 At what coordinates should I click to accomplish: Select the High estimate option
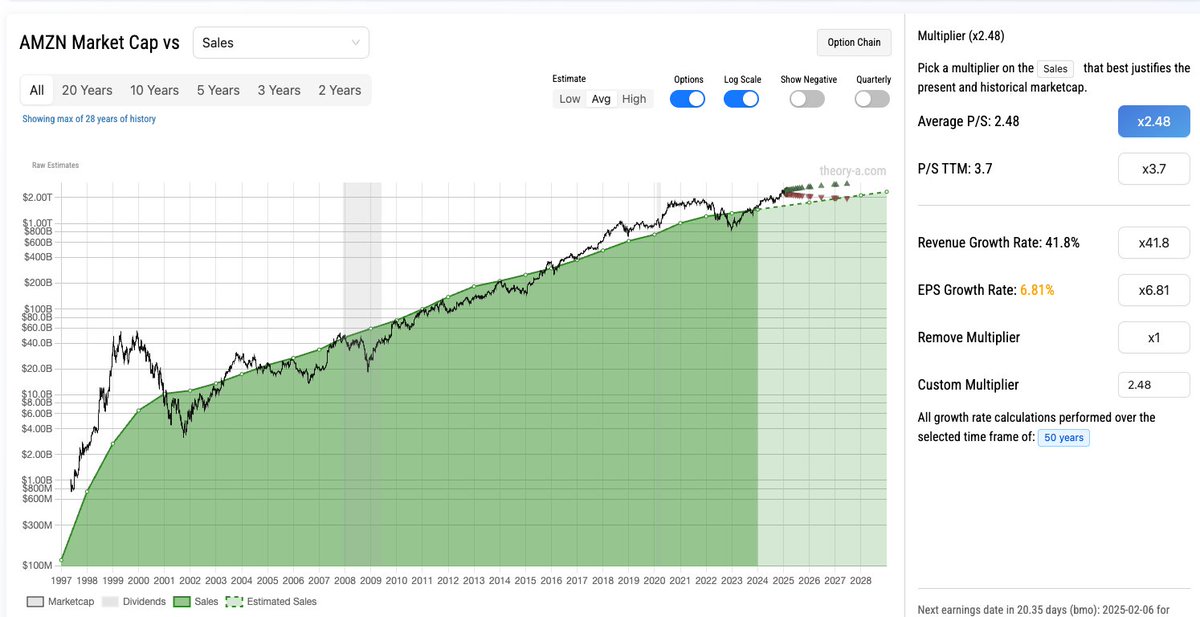634,99
